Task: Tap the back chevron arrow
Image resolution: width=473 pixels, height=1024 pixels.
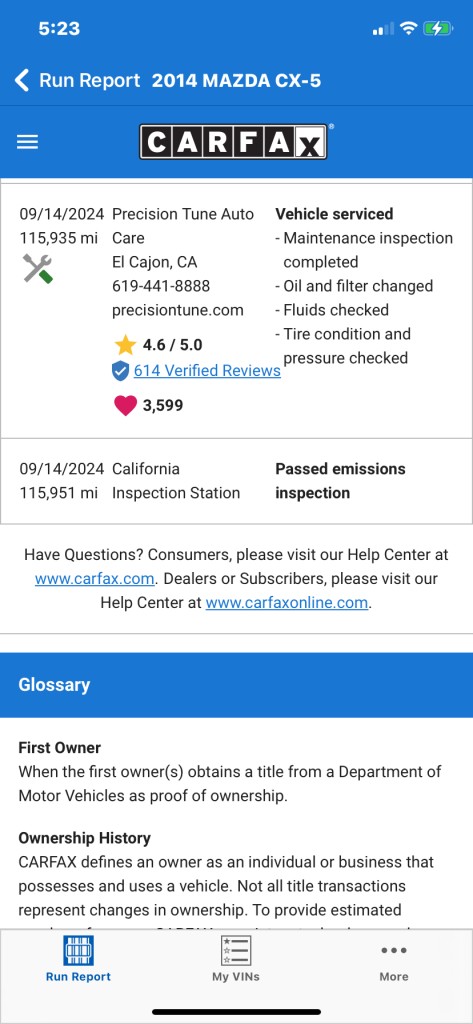Action: point(22,81)
